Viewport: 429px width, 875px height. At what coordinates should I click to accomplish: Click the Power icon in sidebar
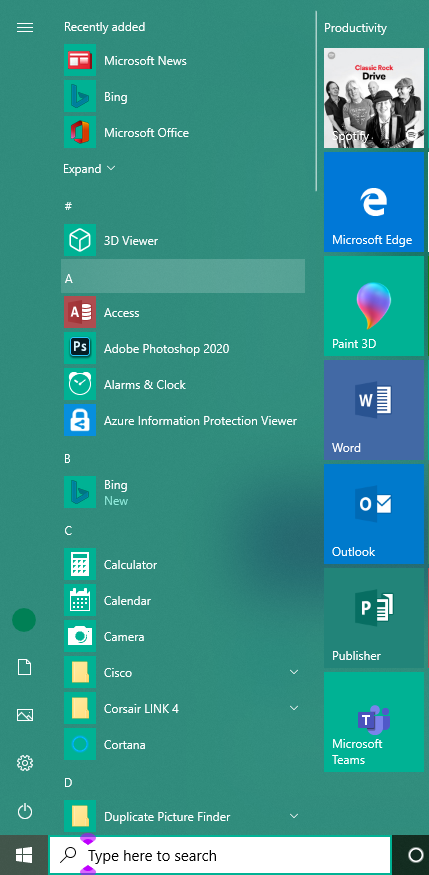(25, 811)
